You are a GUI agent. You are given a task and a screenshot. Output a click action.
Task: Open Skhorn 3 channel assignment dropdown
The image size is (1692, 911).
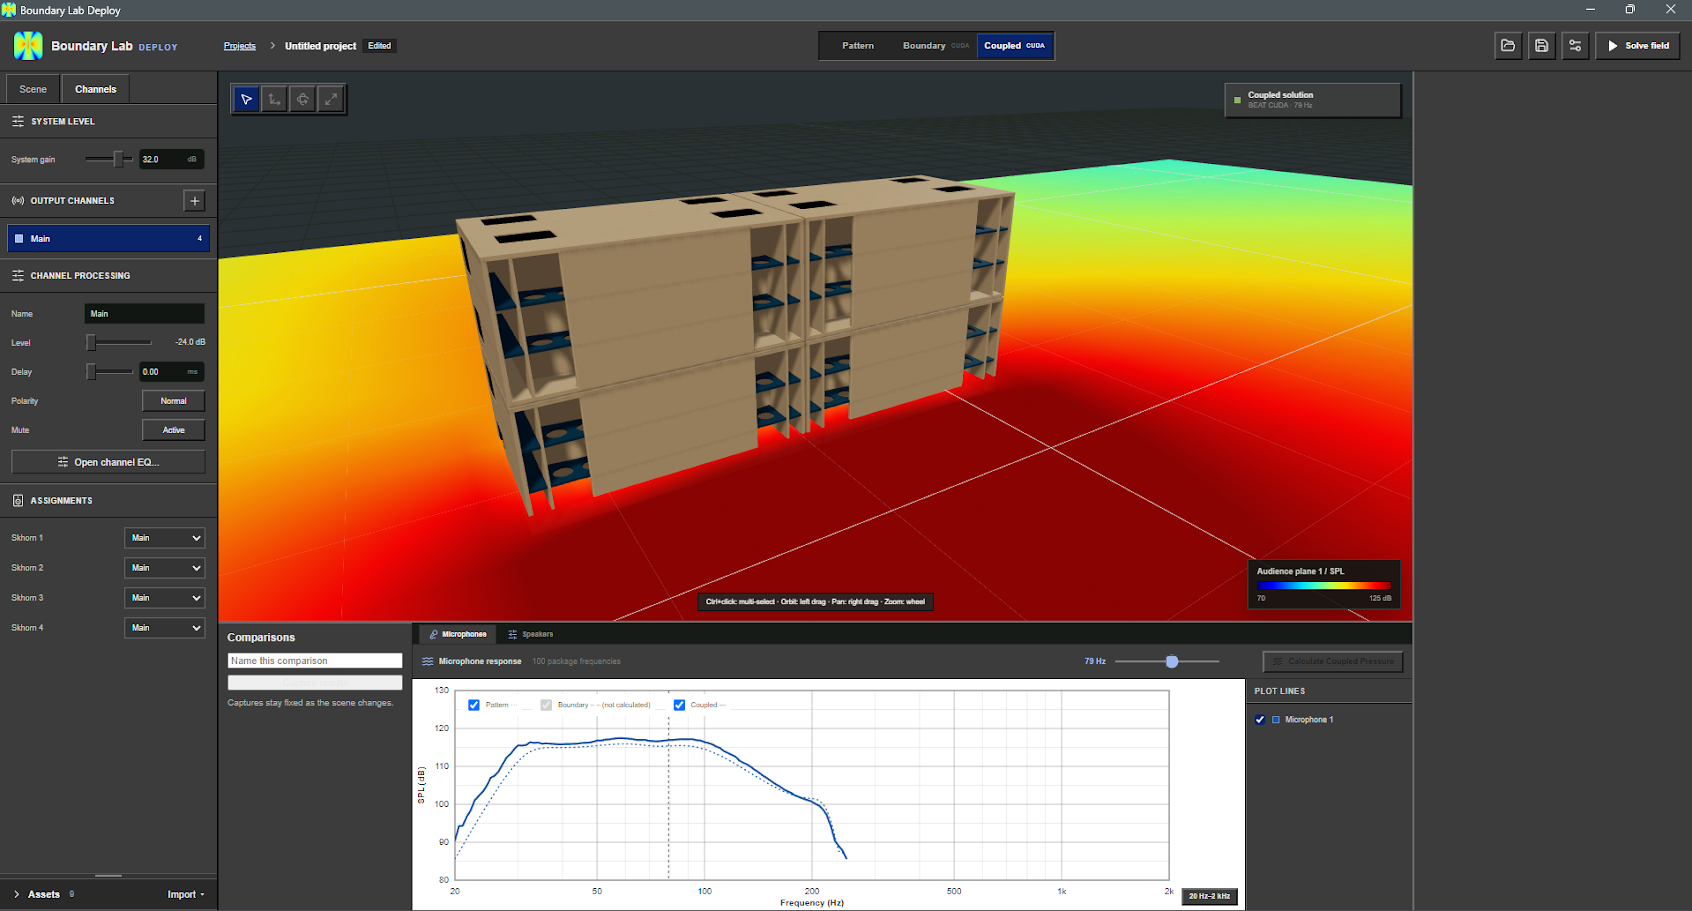point(165,598)
